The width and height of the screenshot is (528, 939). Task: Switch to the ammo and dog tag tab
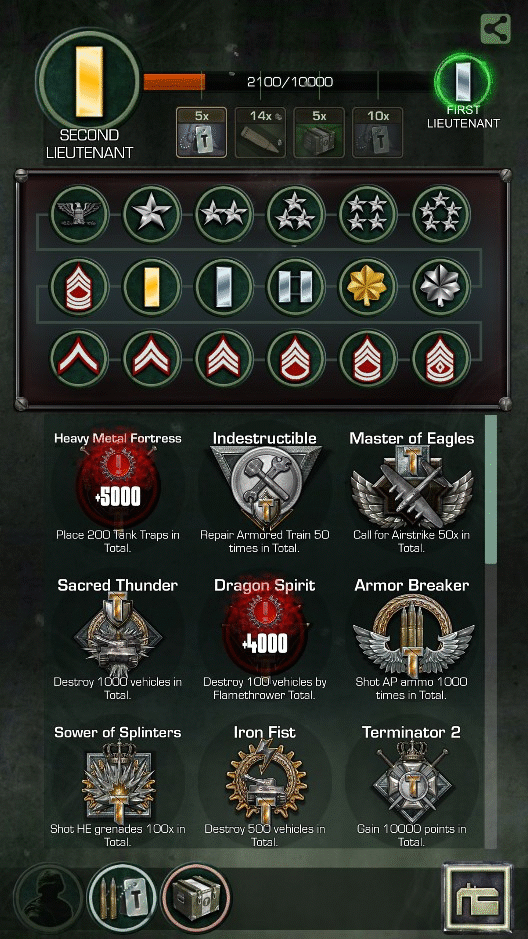(122, 898)
